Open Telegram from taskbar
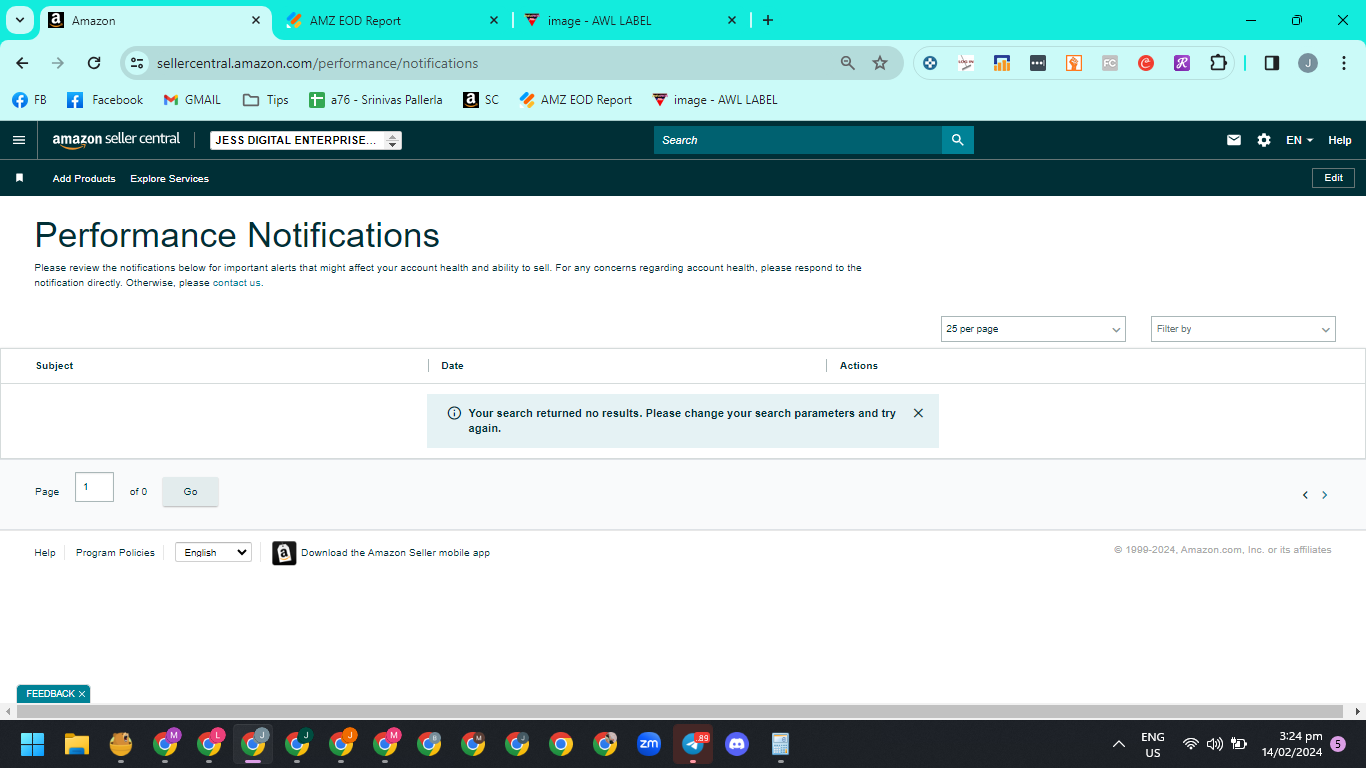 tap(693, 744)
